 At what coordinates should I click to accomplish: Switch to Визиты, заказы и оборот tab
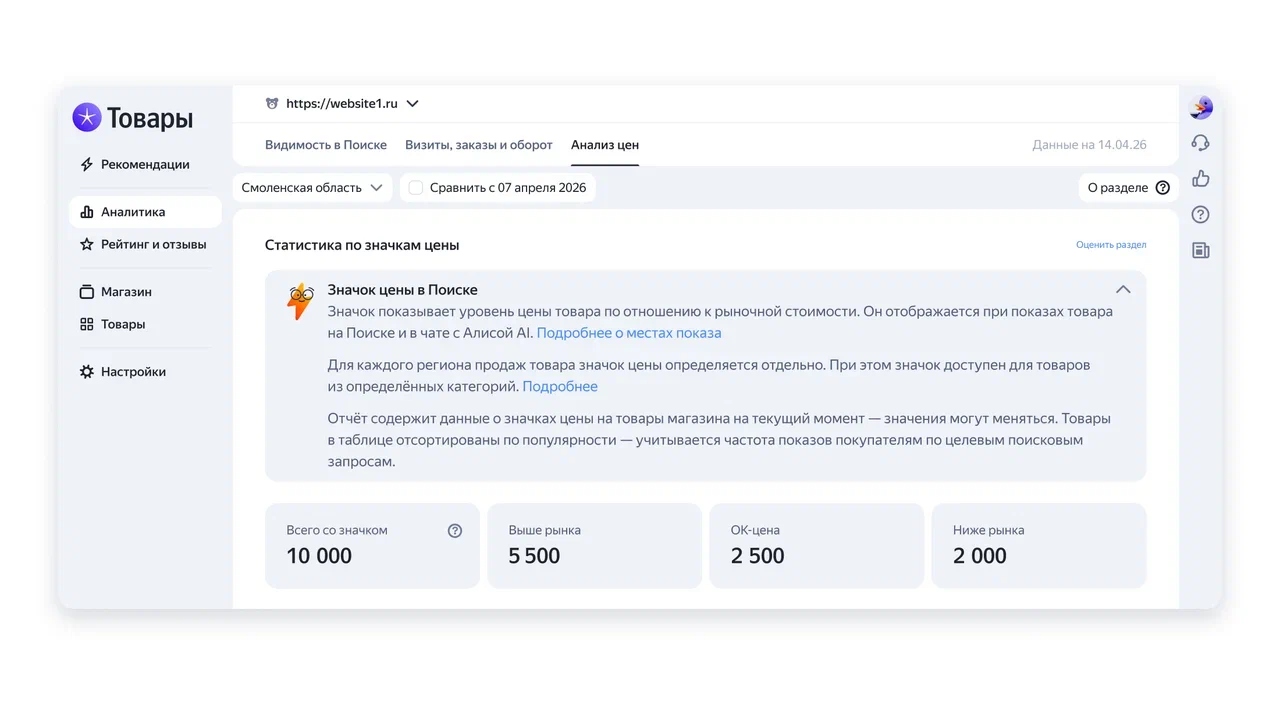pos(478,145)
